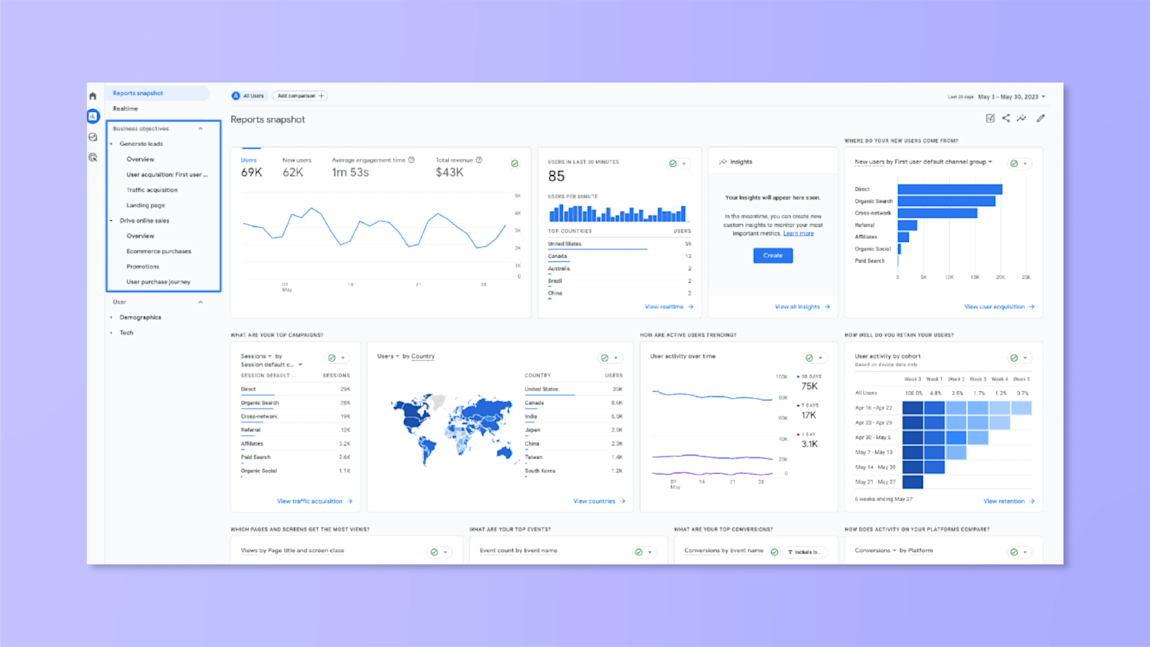Open the Home icon in left rail
This screenshot has width=1150, height=647.
(92, 96)
